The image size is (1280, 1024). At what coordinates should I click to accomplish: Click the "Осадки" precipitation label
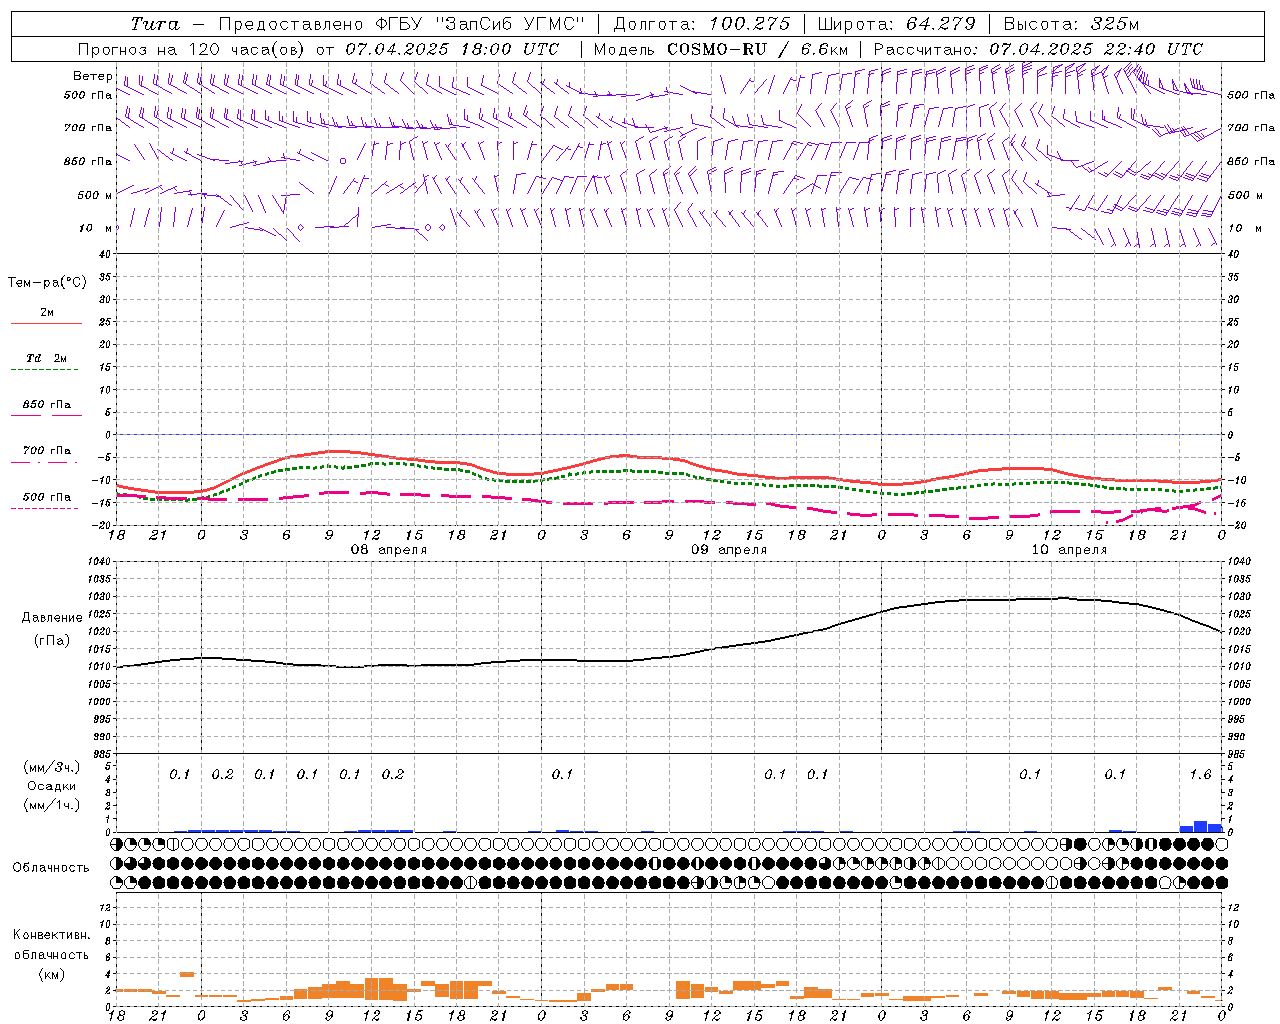[x=52, y=786]
